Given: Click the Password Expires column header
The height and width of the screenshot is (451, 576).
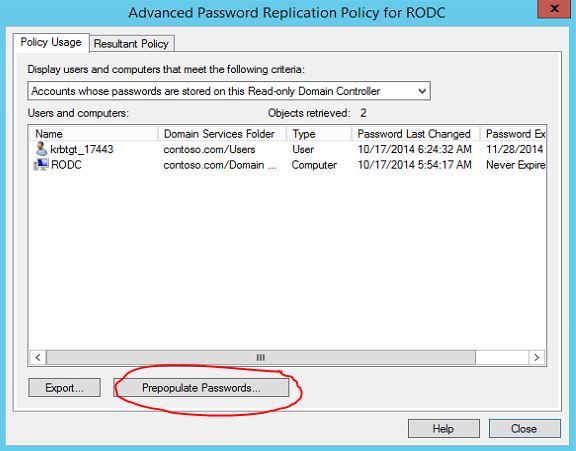Looking at the screenshot, I should (x=513, y=134).
